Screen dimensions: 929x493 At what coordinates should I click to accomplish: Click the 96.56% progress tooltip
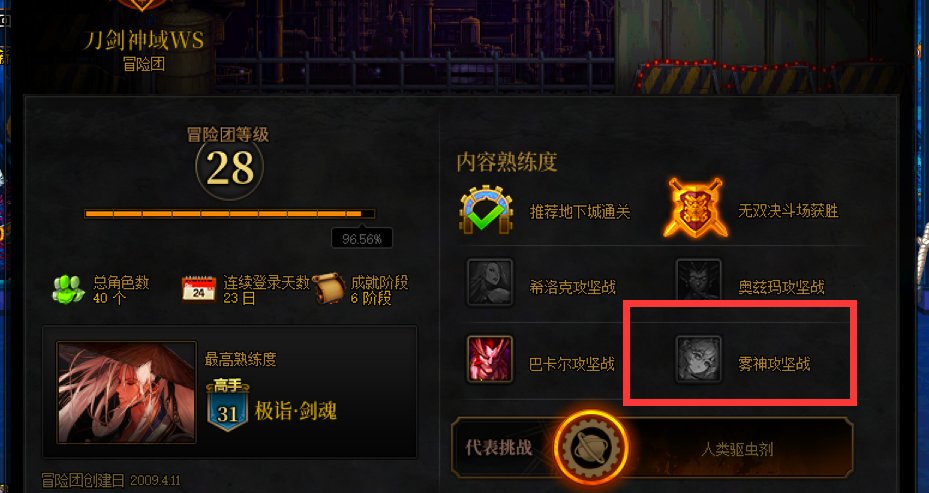tap(361, 239)
